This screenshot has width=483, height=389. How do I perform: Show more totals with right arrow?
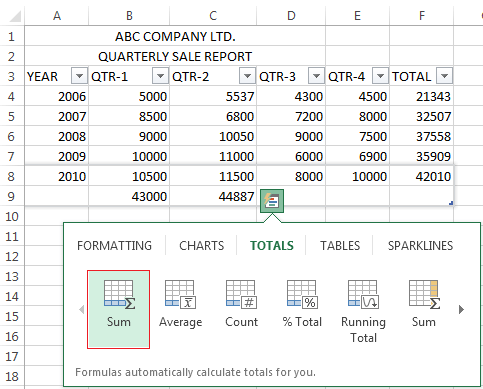coord(461,310)
